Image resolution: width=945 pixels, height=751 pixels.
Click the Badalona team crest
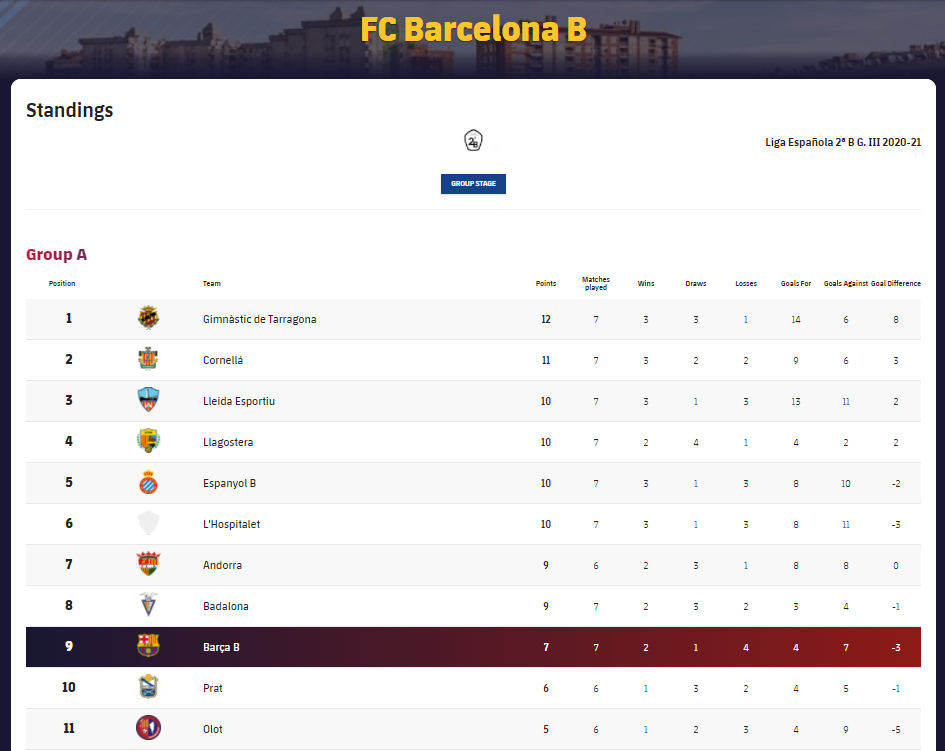tap(148, 605)
